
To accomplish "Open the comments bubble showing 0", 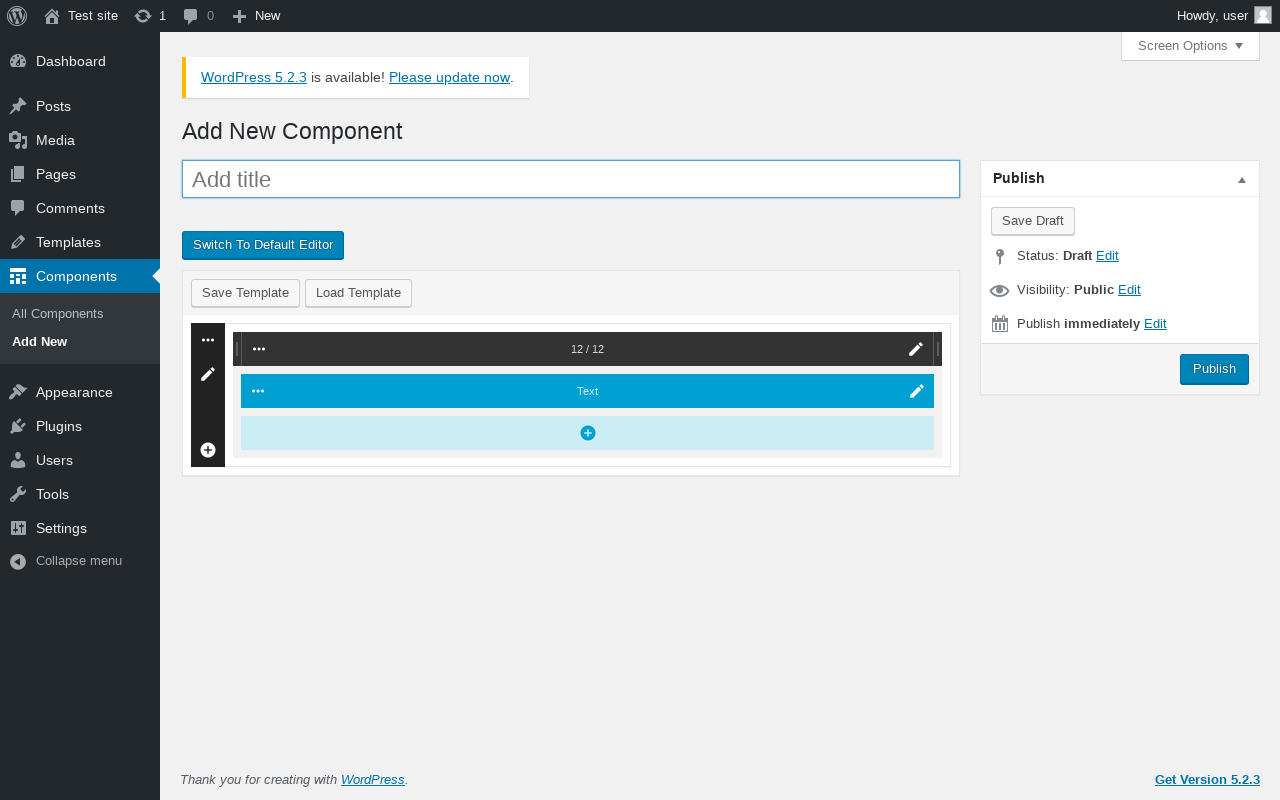I will click(x=198, y=16).
